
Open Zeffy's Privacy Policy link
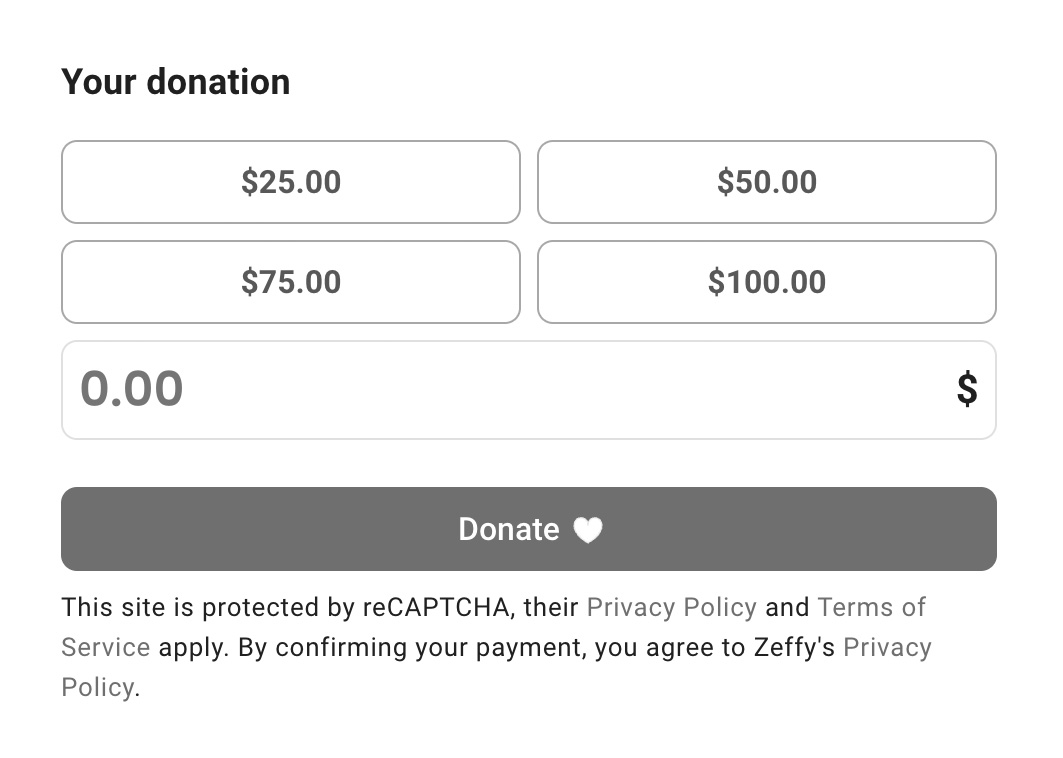tap(887, 647)
